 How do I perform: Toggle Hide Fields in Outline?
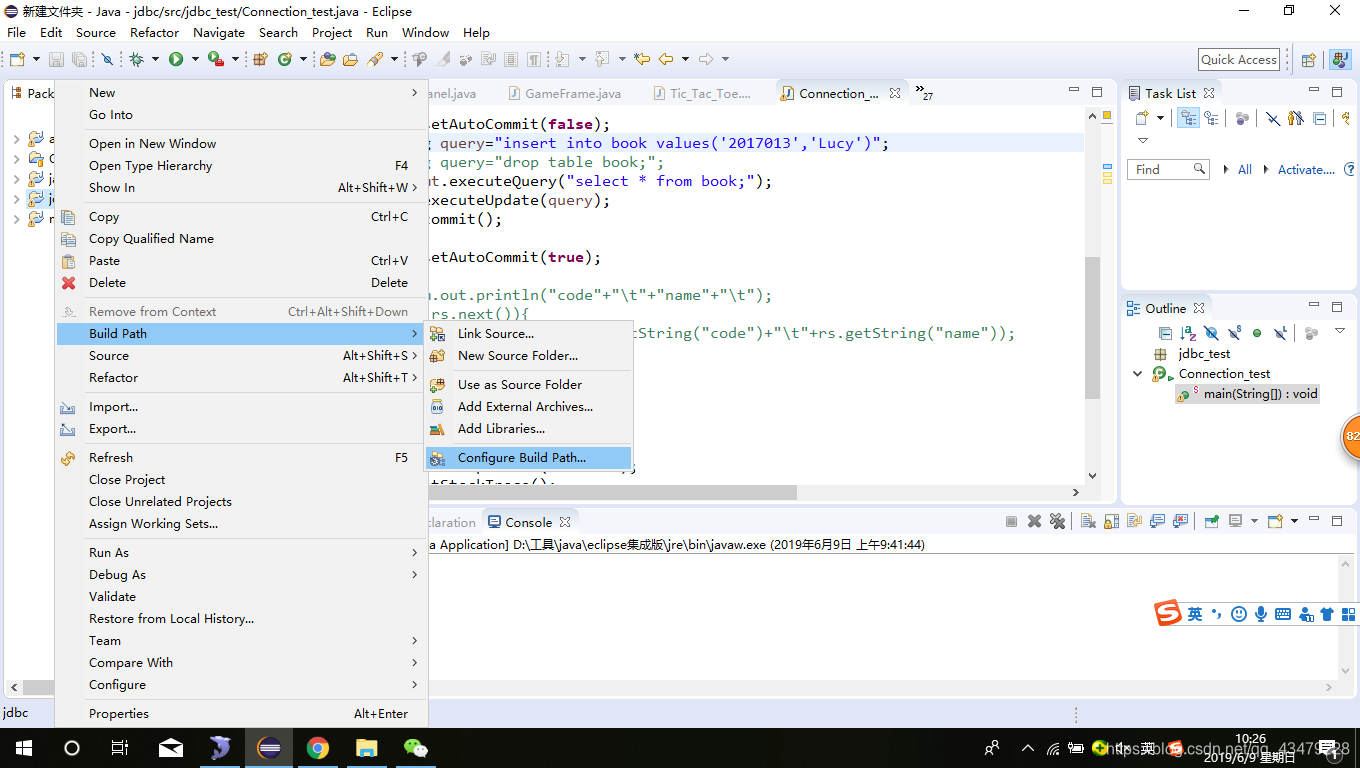[1211, 333]
